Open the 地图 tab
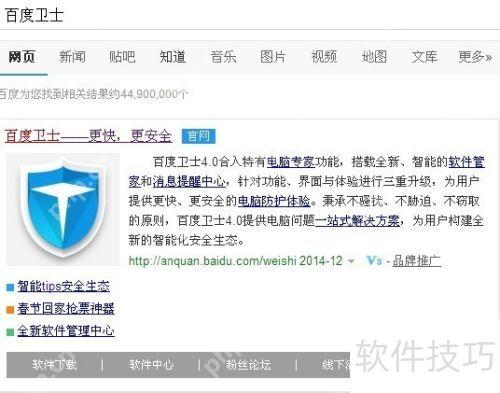 pos(374,57)
